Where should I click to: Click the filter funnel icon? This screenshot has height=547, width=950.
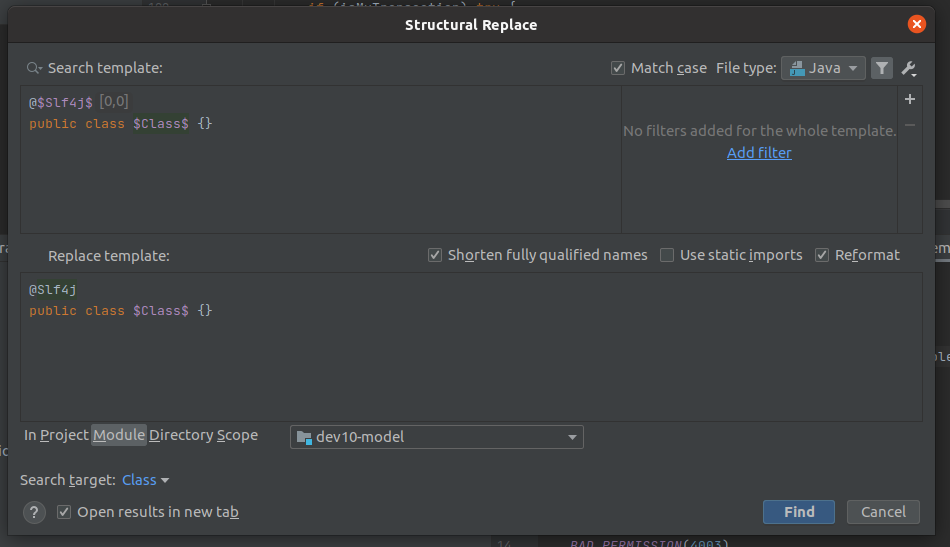point(881,68)
